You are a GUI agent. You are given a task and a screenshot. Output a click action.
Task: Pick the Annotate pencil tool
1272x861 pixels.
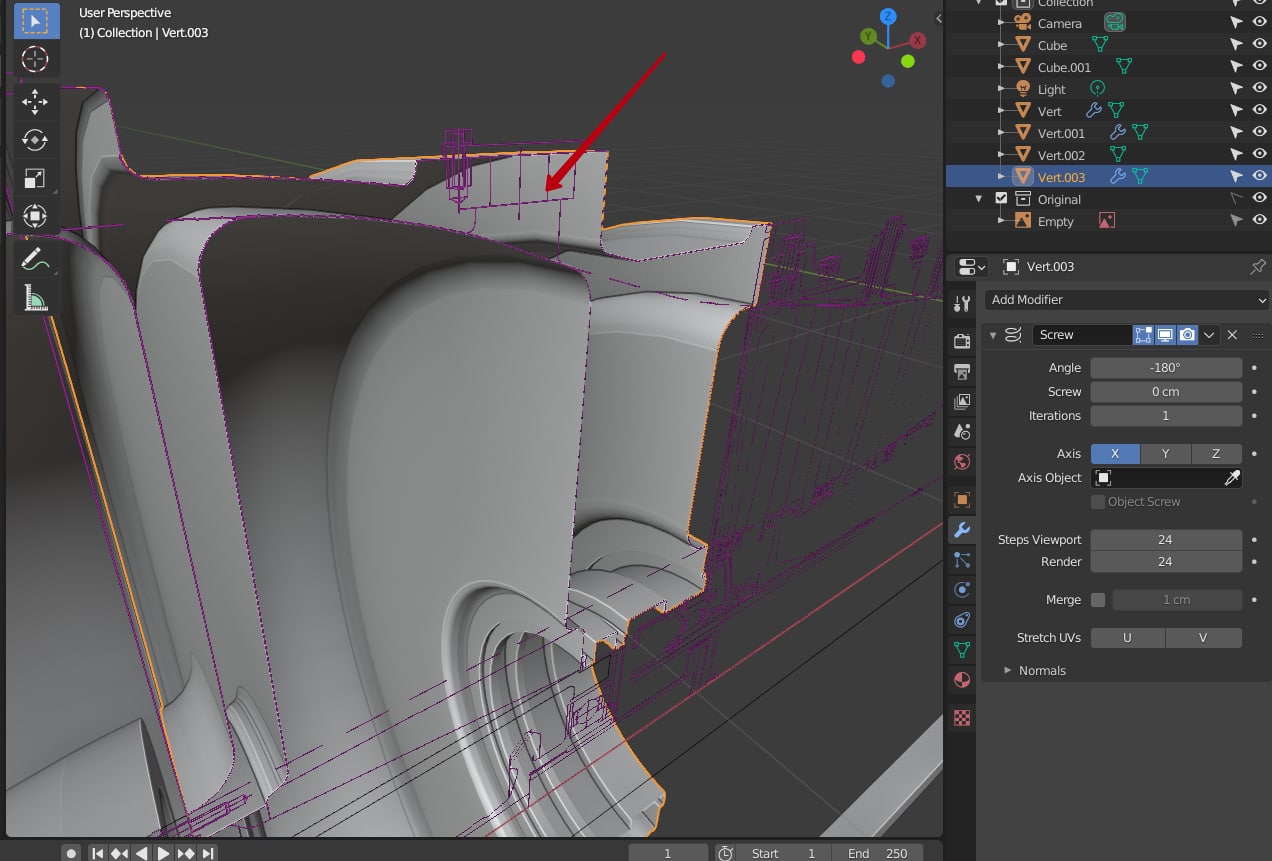(x=34, y=259)
